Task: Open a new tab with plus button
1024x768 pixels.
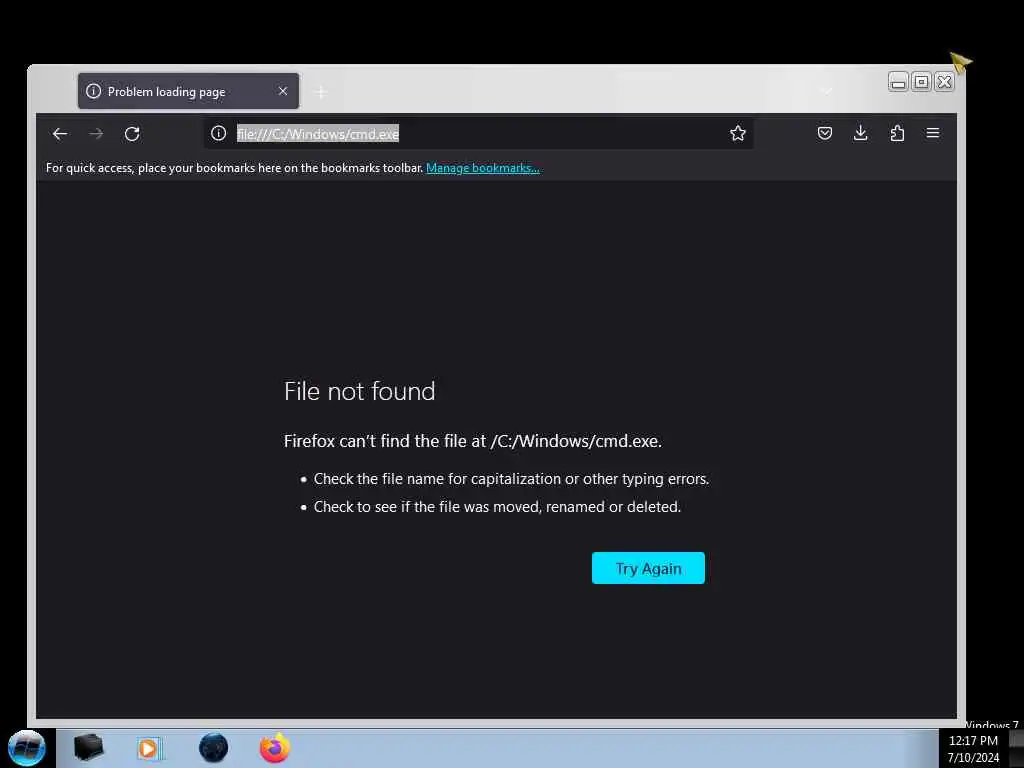Action: coord(321,93)
